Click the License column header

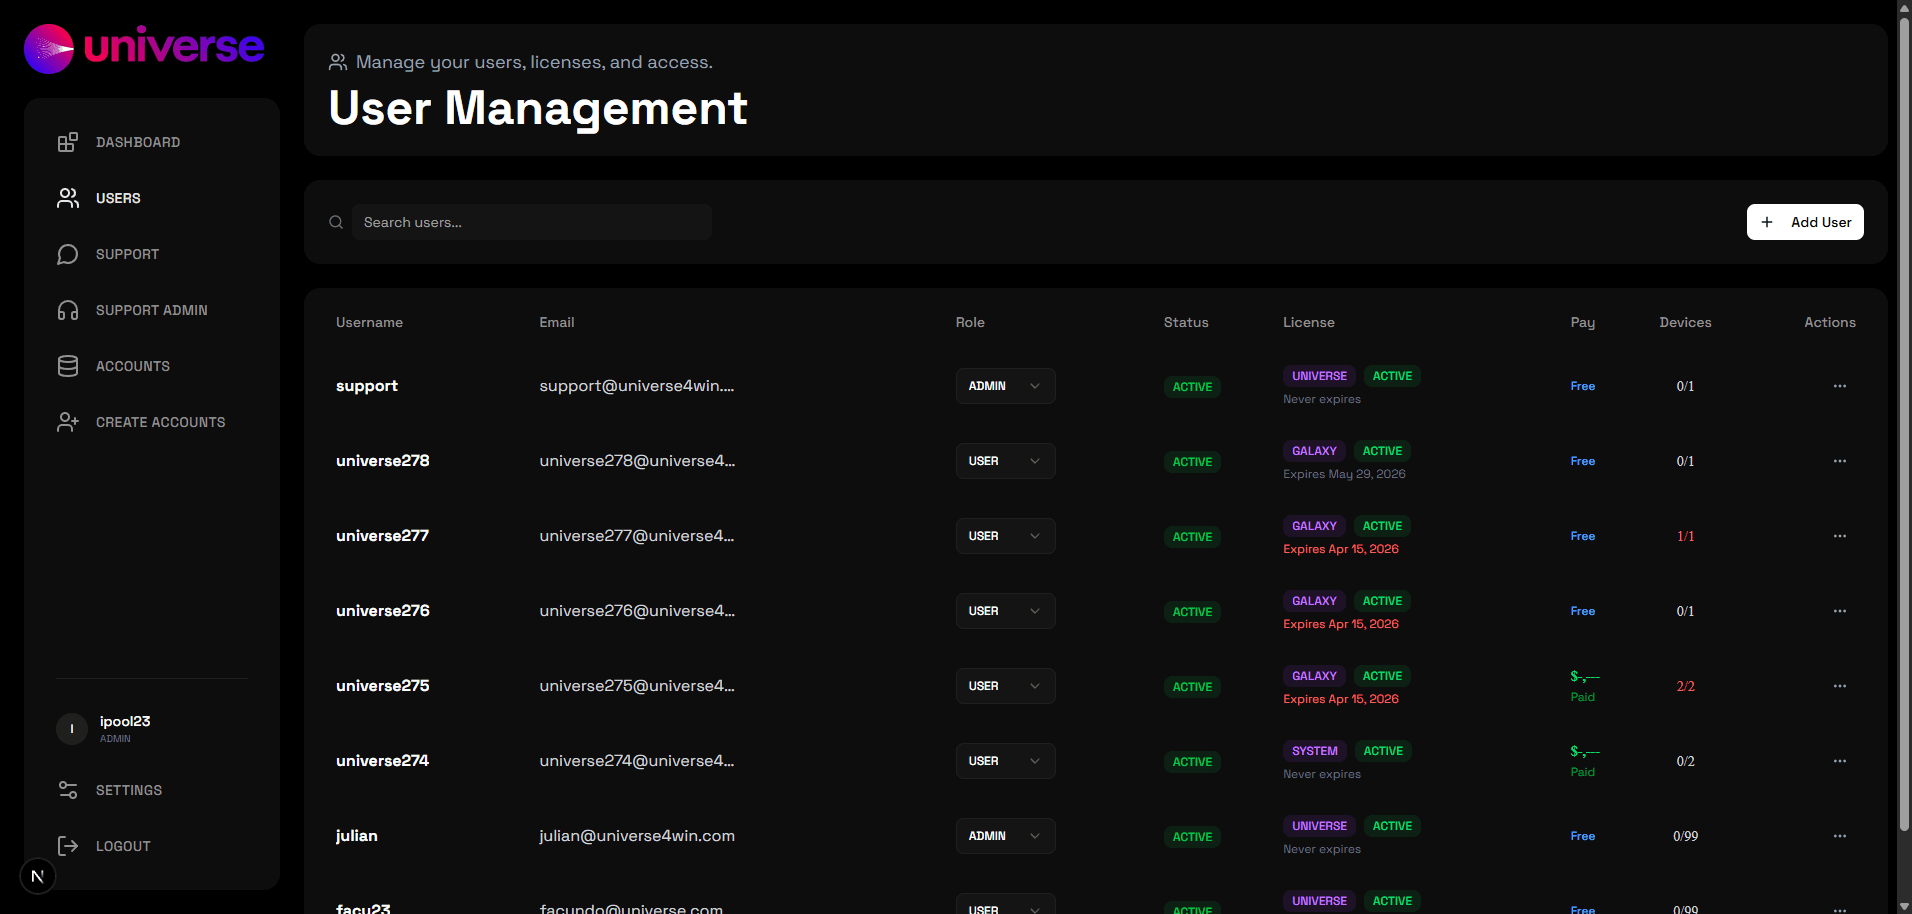[1309, 322]
